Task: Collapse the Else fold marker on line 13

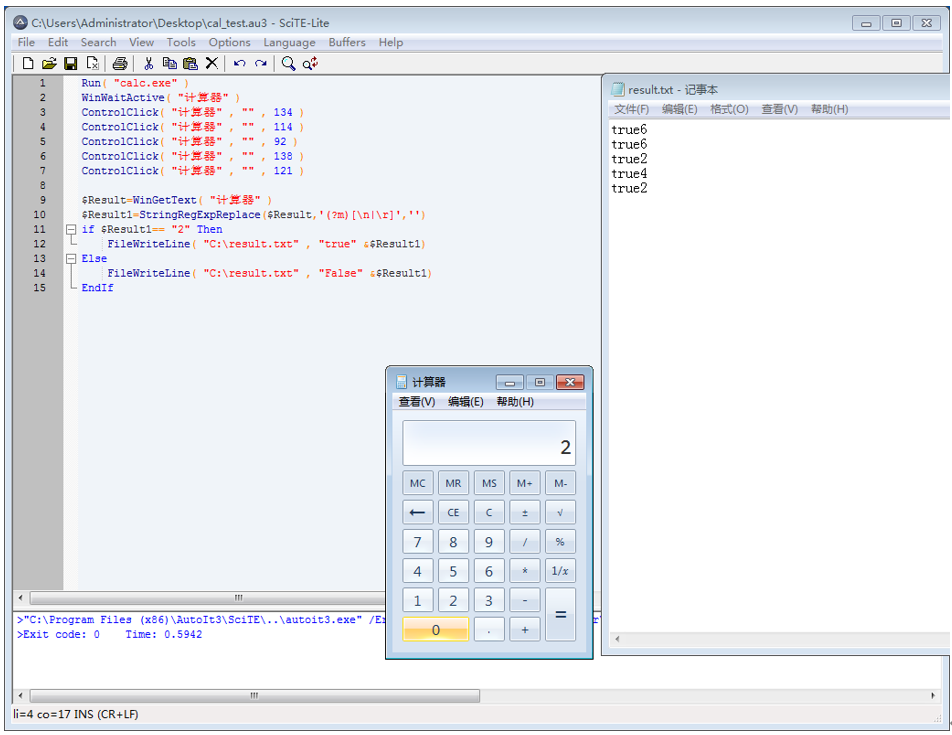Action: (x=70, y=259)
